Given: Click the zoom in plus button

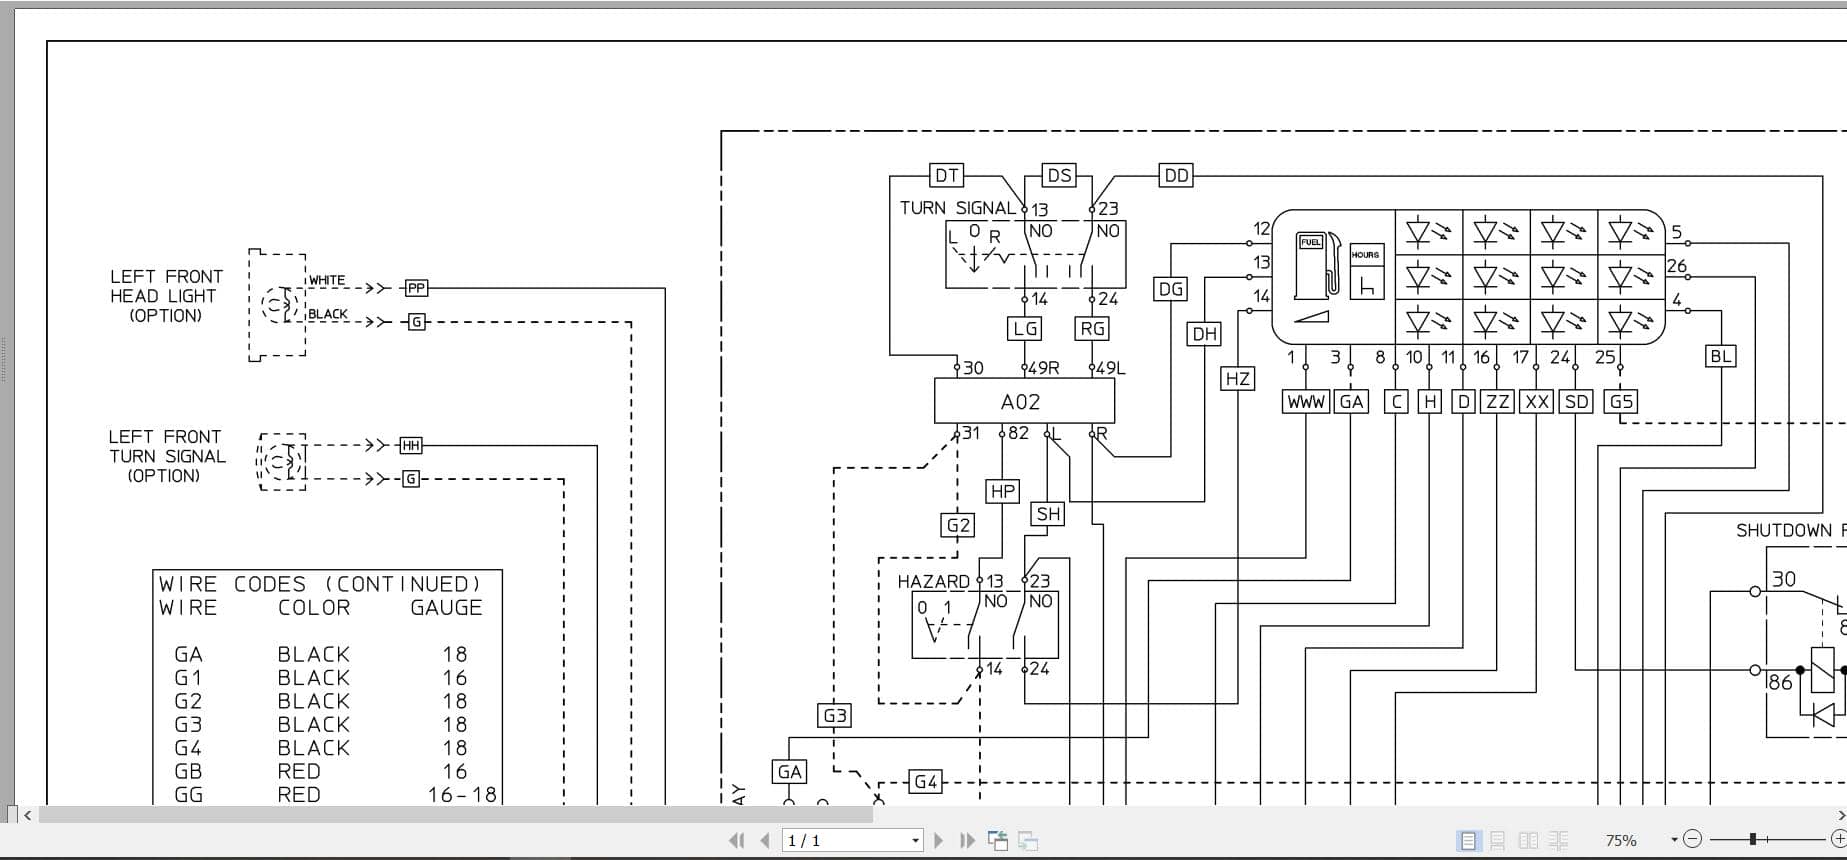Looking at the screenshot, I should pos(1838,839).
